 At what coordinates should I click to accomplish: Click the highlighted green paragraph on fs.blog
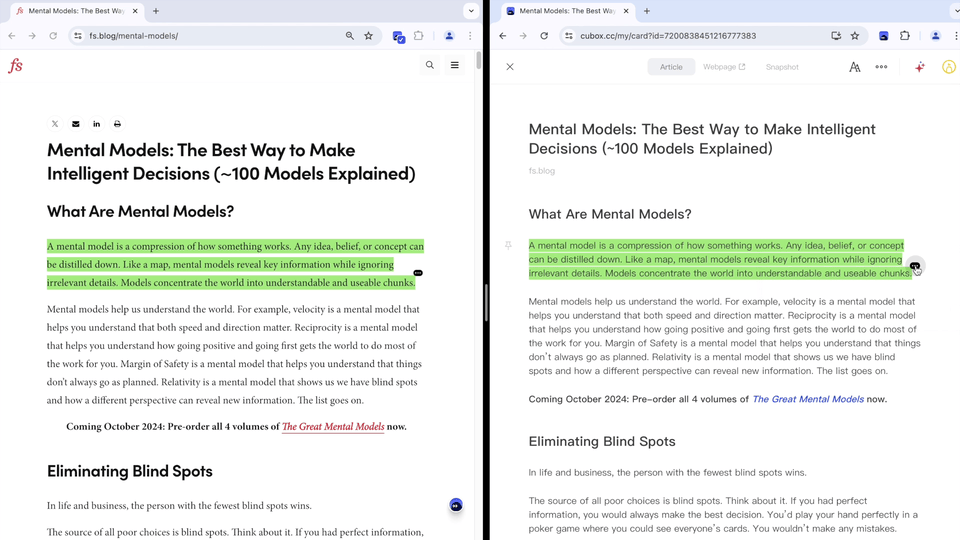235,264
